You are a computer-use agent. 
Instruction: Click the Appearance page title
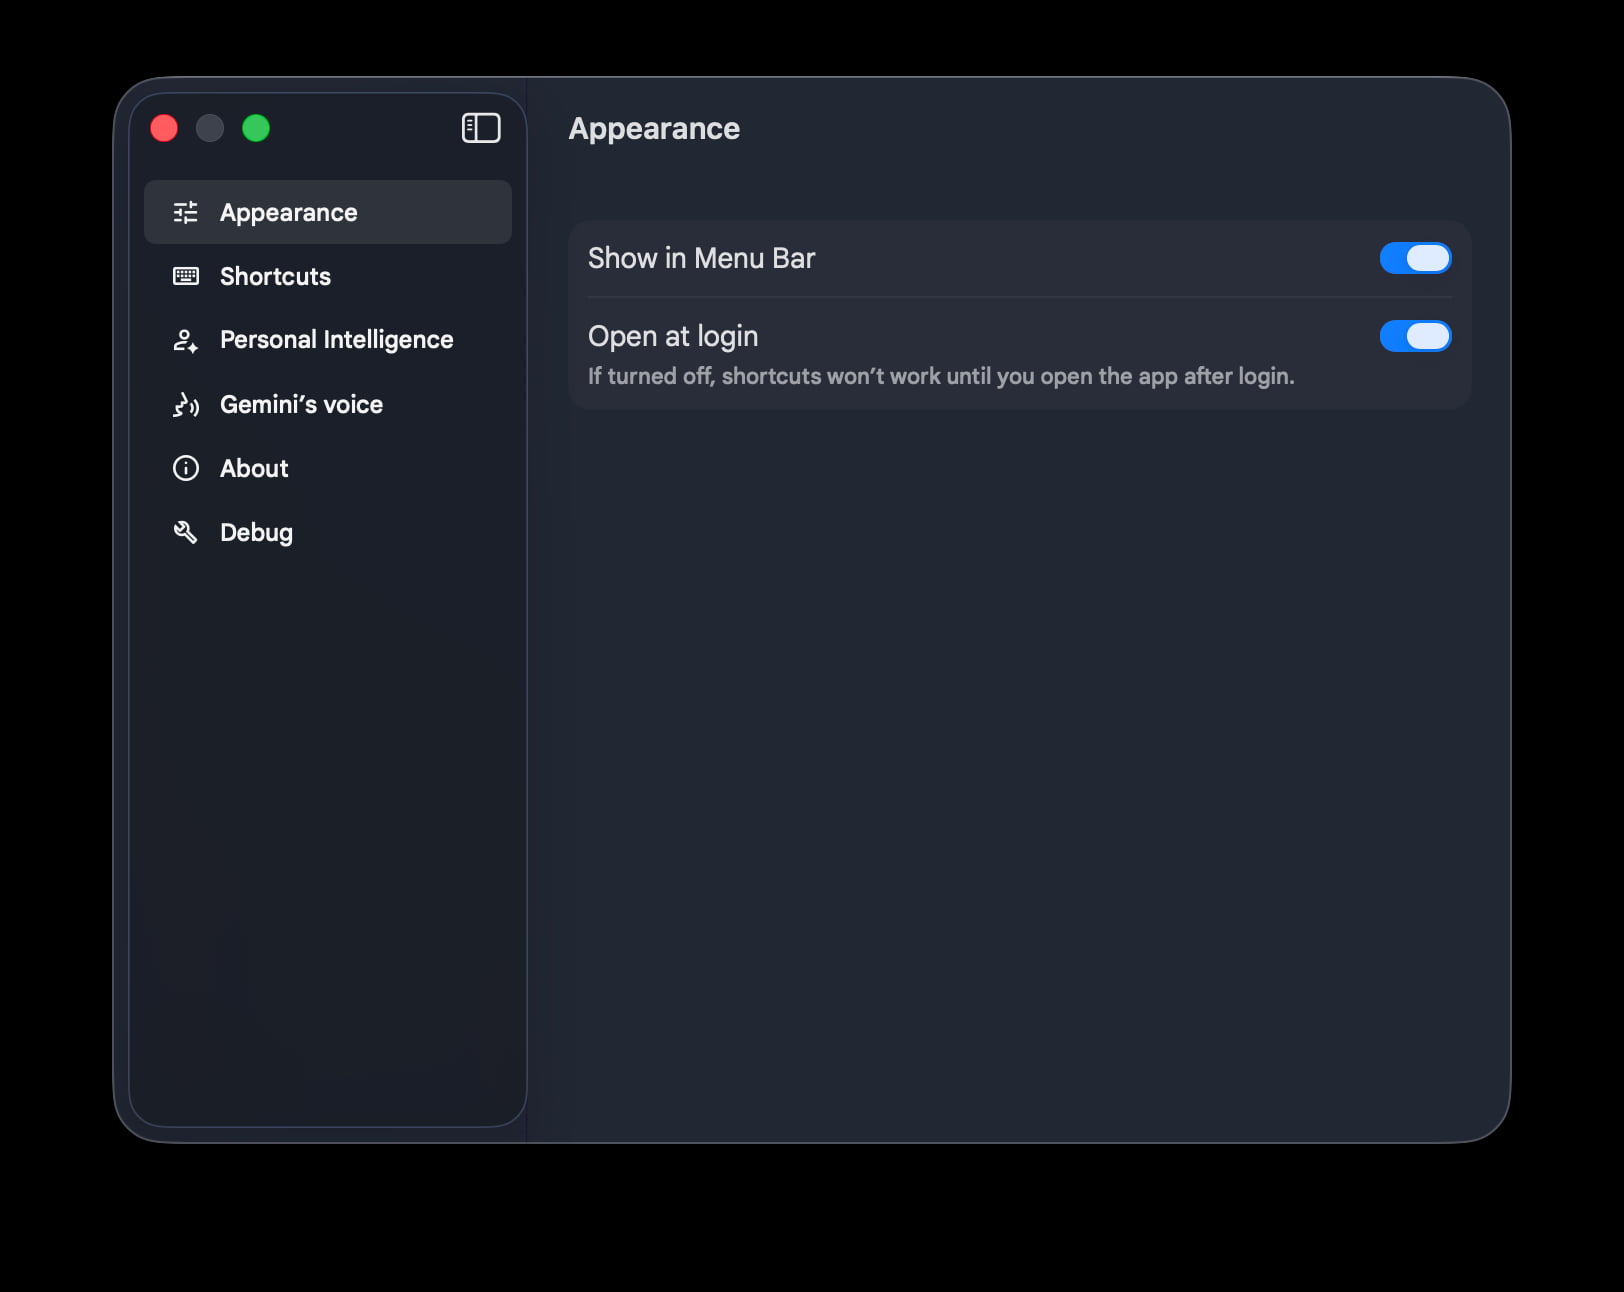click(654, 129)
